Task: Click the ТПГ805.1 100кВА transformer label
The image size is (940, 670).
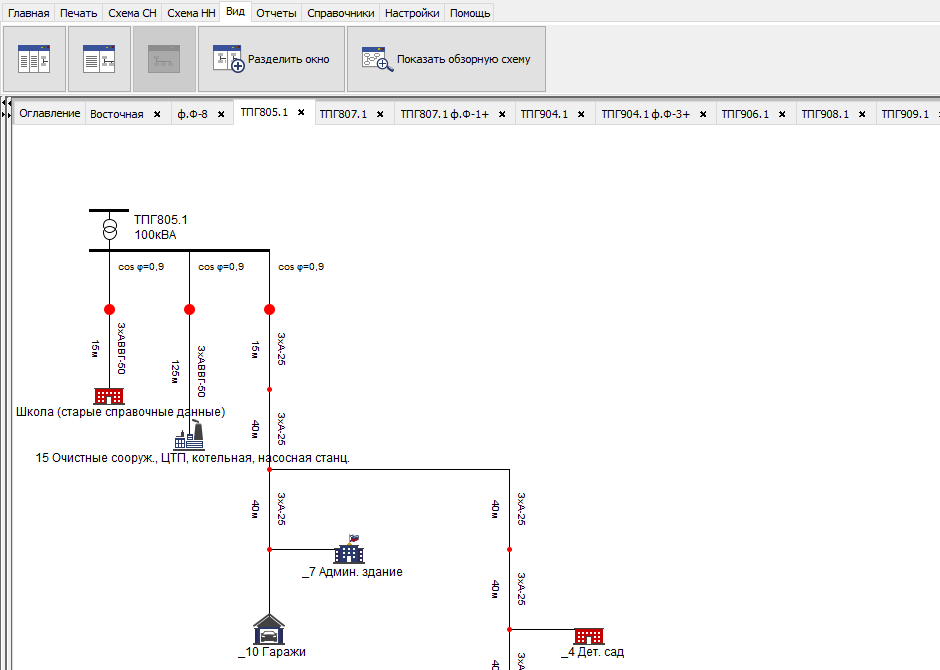Action: pyautogui.click(x=161, y=227)
